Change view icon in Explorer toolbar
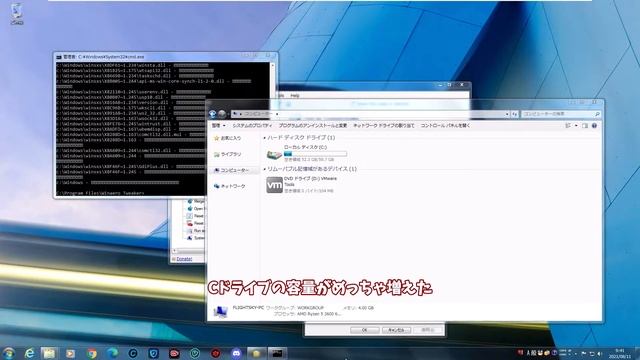Viewport: 640px width, 360px height. pyautogui.click(x=568, y=126)
